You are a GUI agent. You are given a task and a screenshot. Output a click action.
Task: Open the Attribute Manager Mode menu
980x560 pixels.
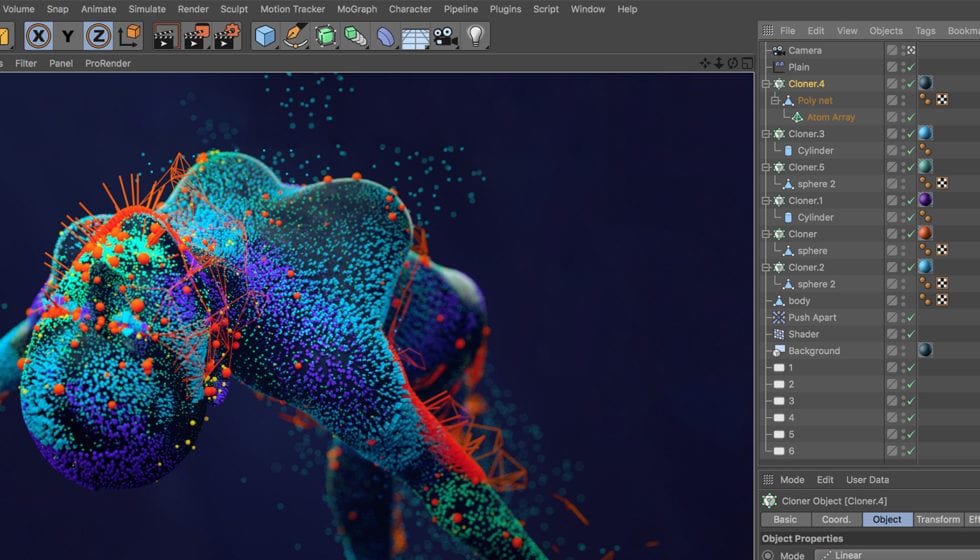click(x=792, y=480)
